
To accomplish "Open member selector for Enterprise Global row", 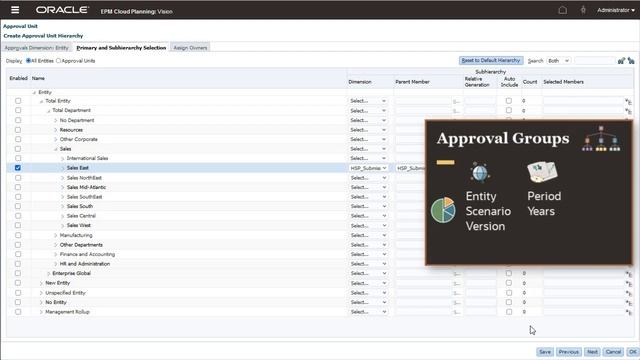I will click(x=628, y=273).
